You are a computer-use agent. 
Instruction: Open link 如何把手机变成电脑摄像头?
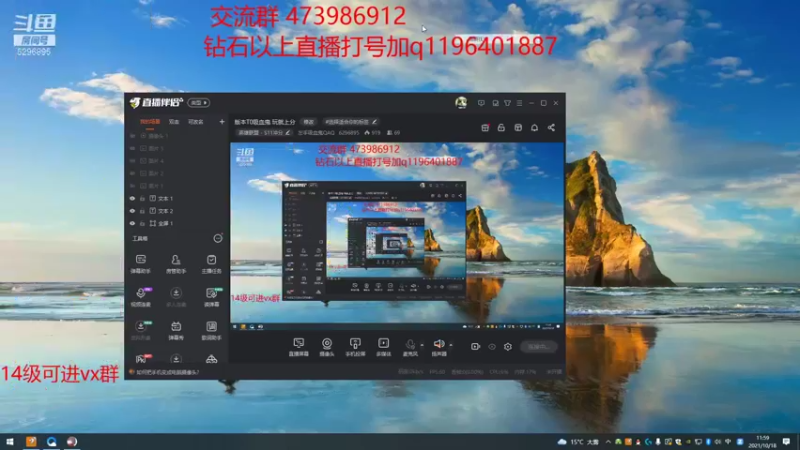click(x=167, y=372)
